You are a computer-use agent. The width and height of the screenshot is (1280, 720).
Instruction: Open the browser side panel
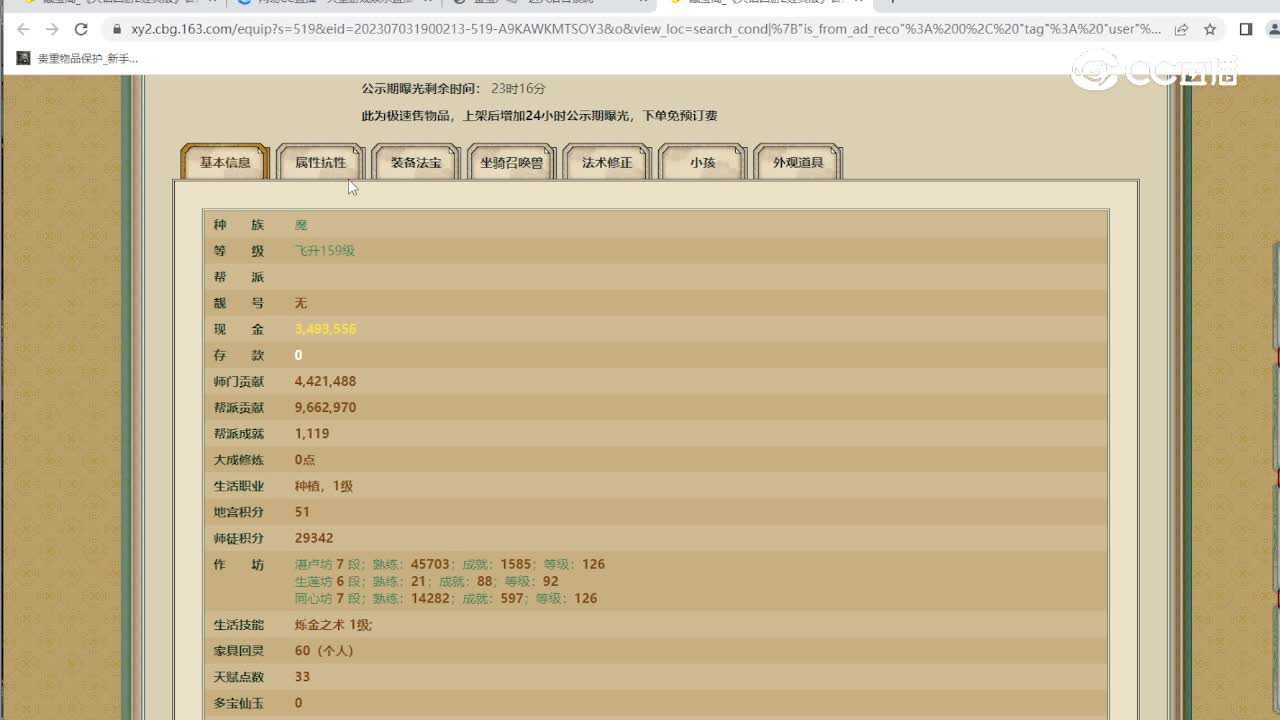point(1246,30)
